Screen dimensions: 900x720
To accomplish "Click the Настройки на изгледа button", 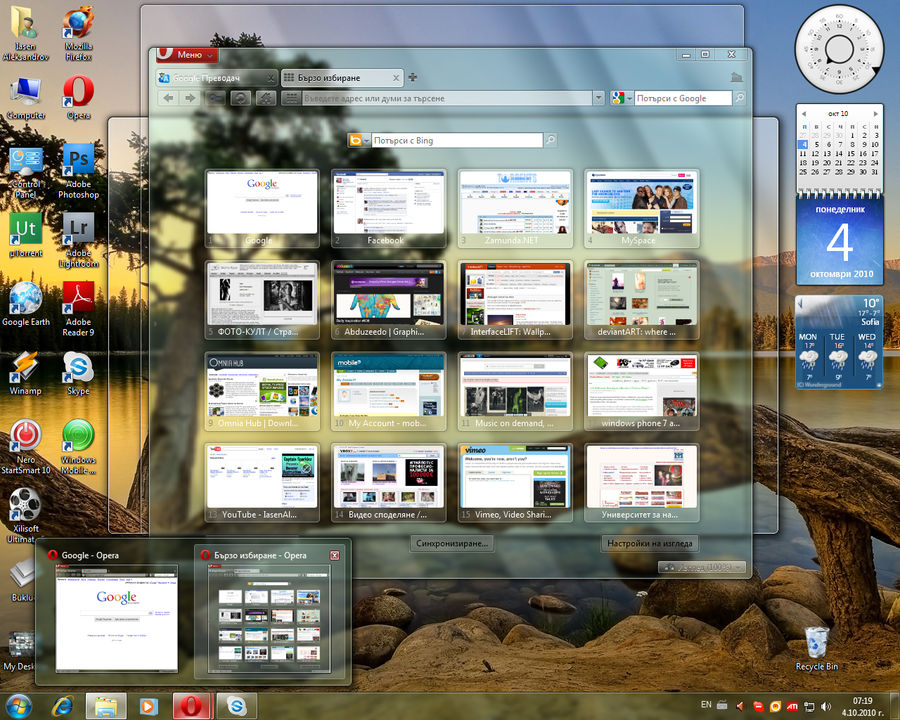I will coord(650,543).
